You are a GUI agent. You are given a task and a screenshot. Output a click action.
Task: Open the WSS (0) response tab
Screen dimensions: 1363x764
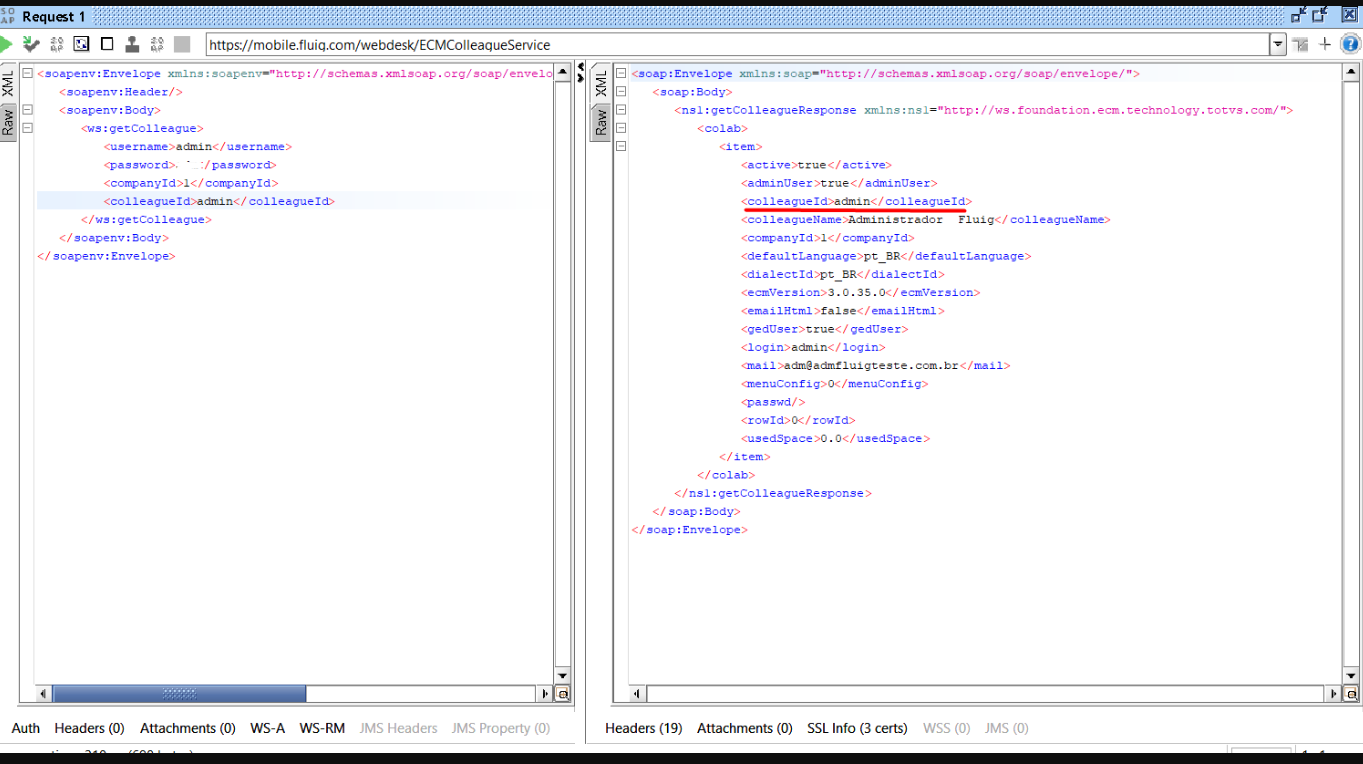(946, 728)
